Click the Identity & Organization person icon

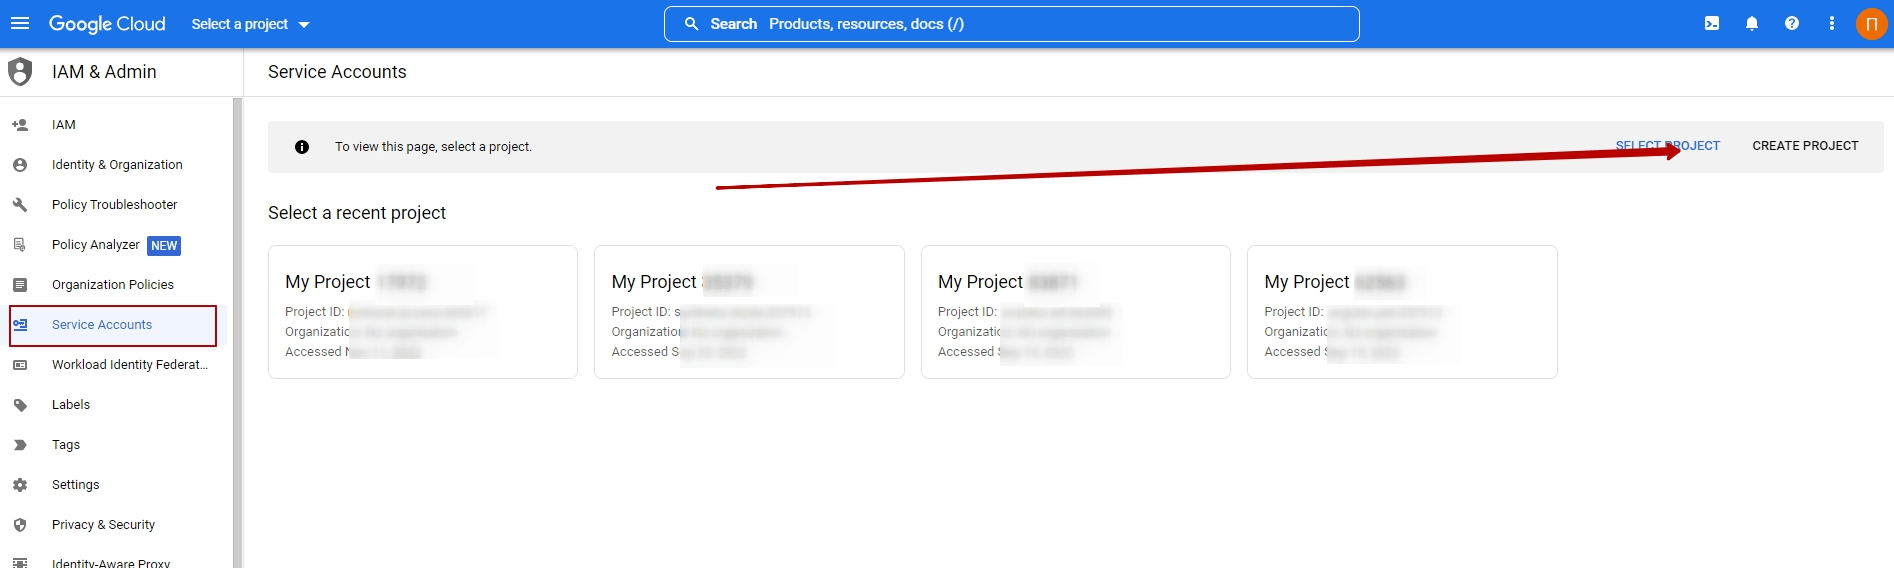(20, 165)
